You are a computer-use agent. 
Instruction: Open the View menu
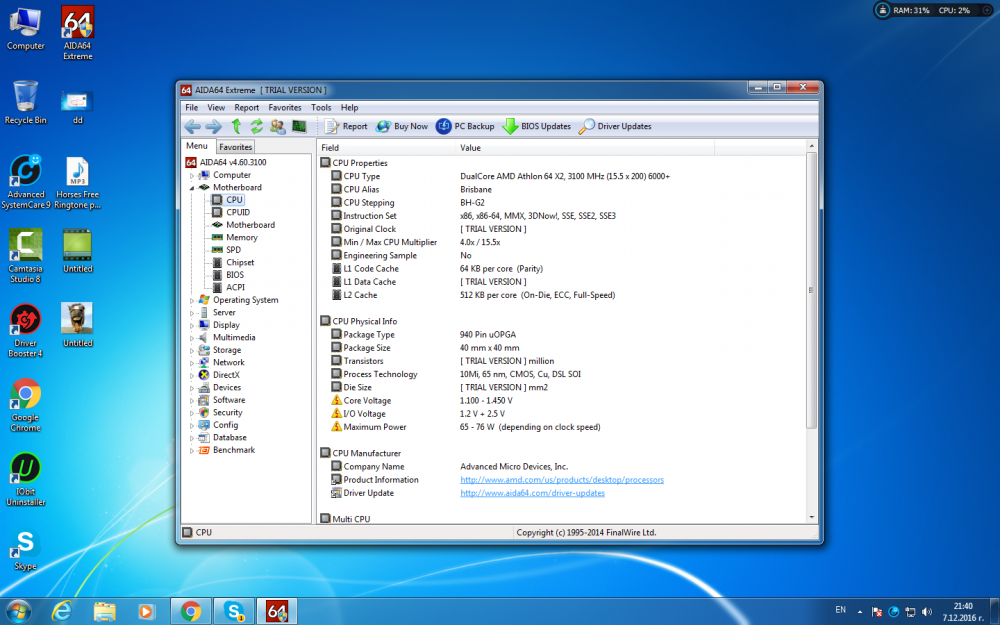tap(216, 108)
